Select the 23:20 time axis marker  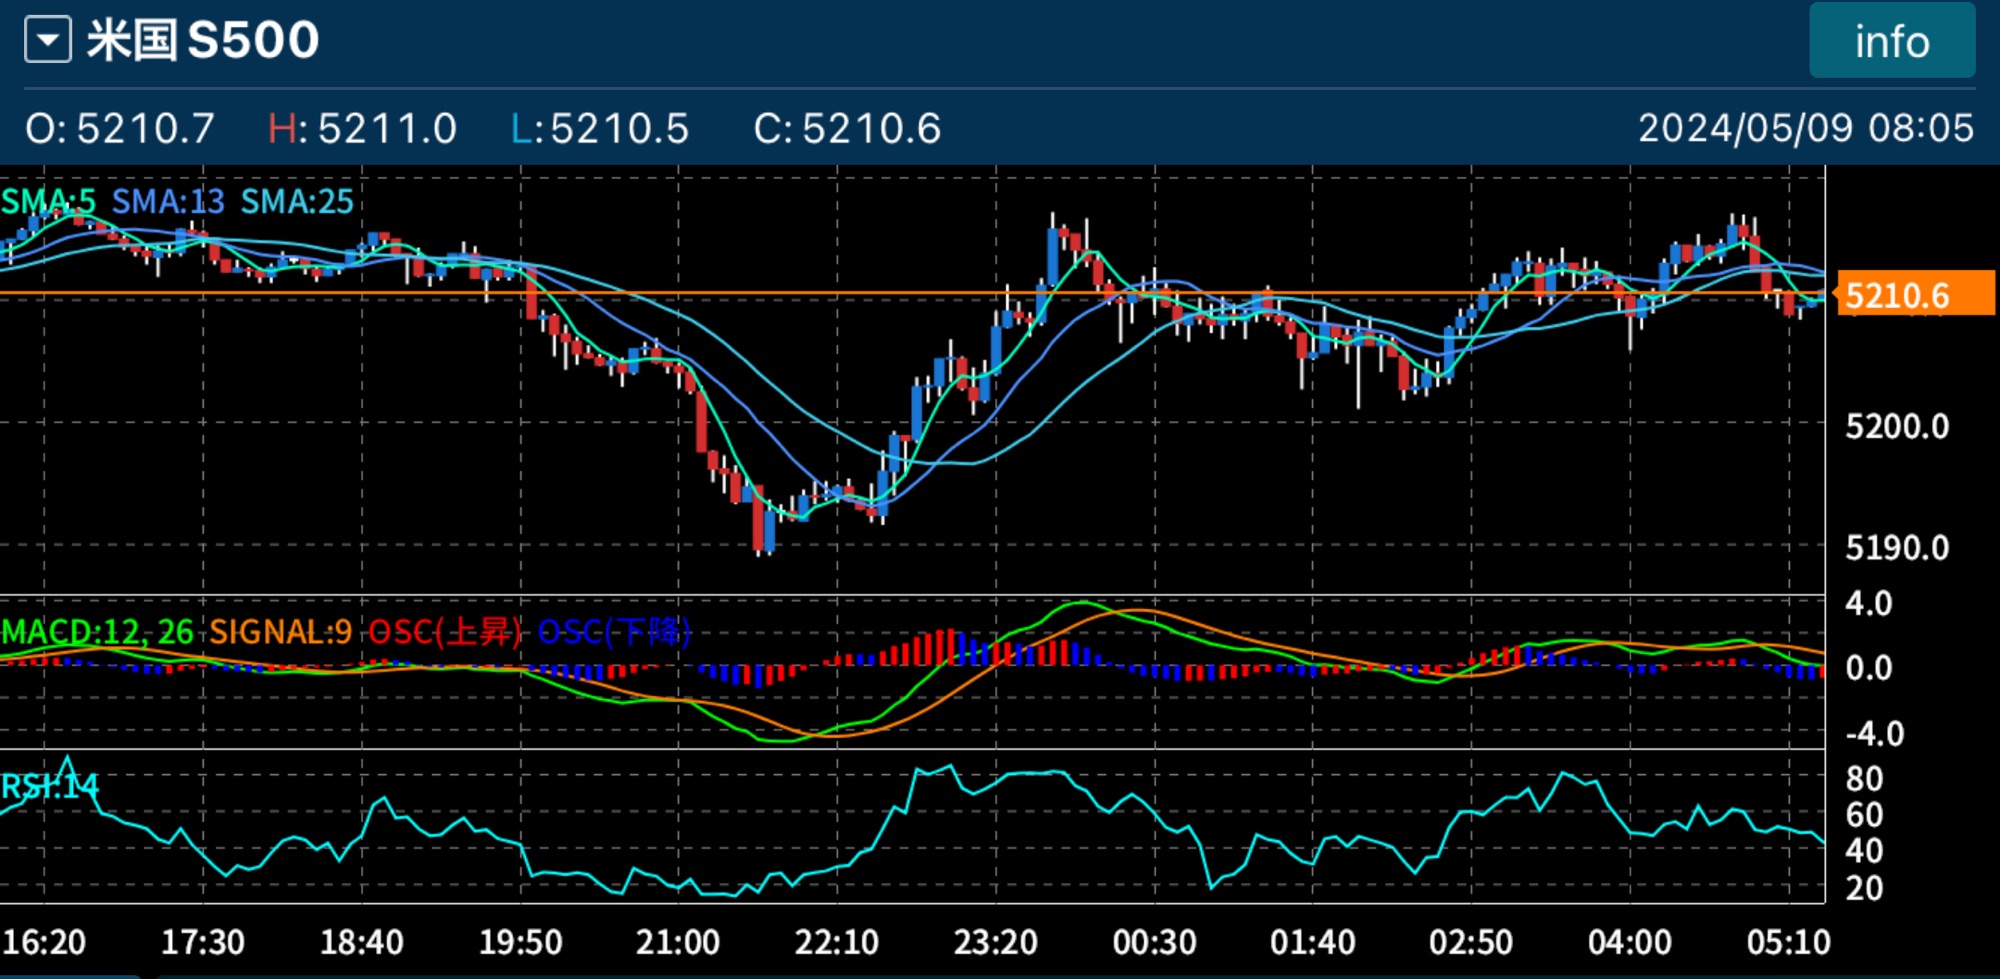point(995,942)
